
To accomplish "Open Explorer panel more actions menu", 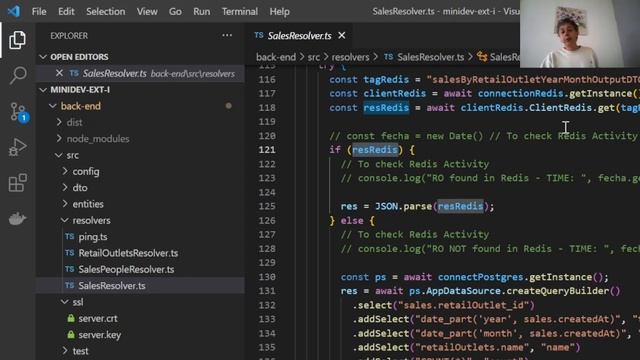I will [227, 36].
